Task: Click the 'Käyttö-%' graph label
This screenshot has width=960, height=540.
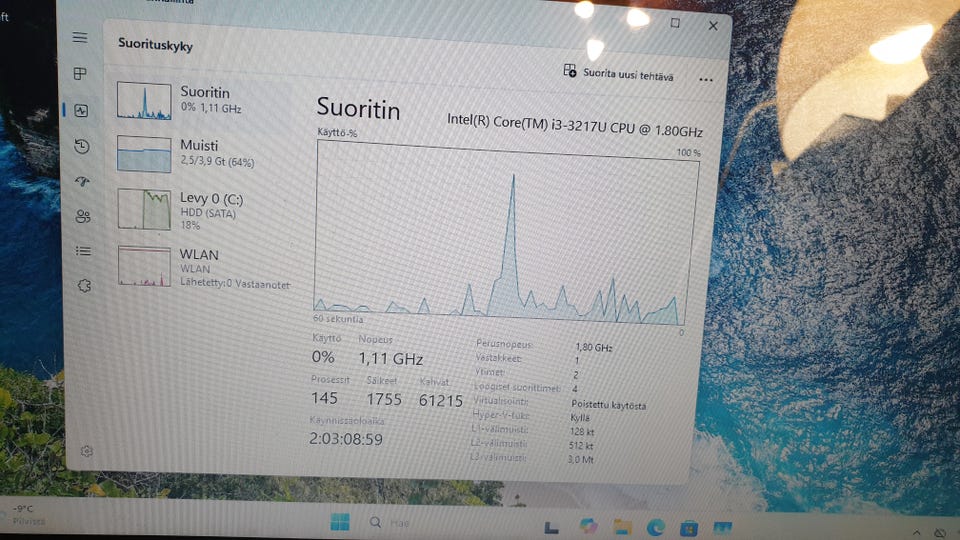Action: click(337, 132)
